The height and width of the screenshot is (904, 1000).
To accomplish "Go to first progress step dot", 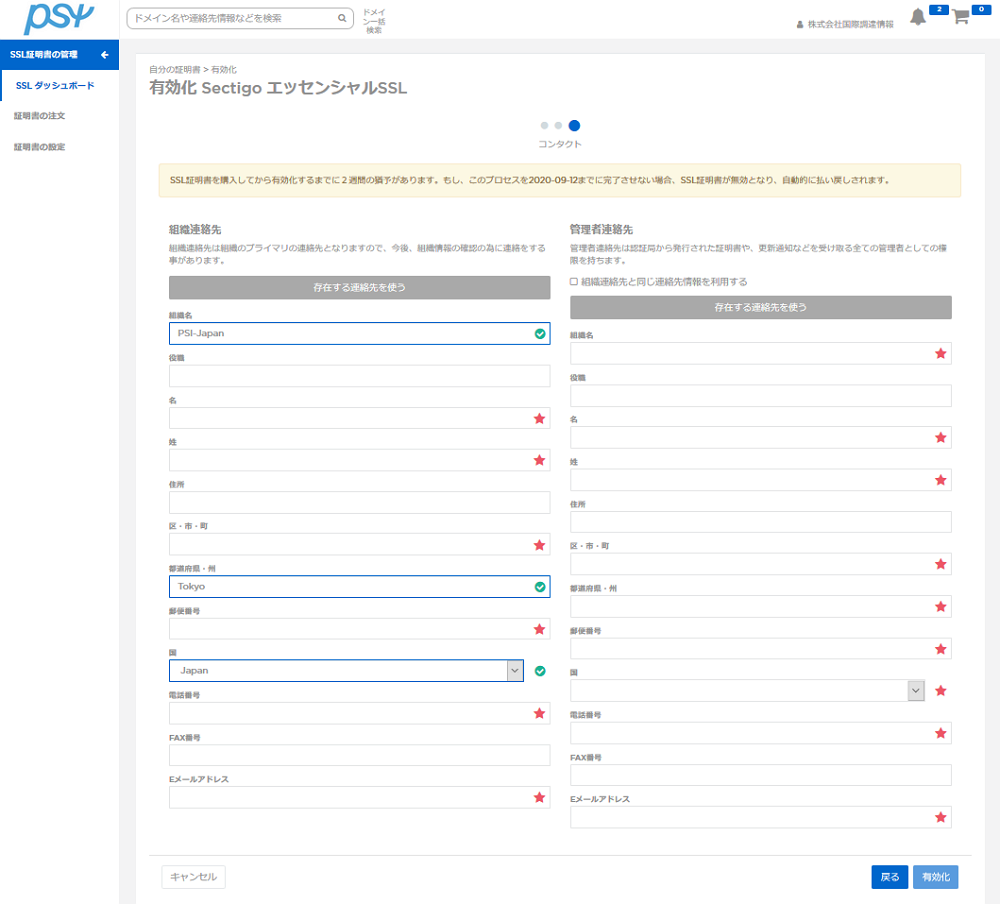I will click(544, 126).
